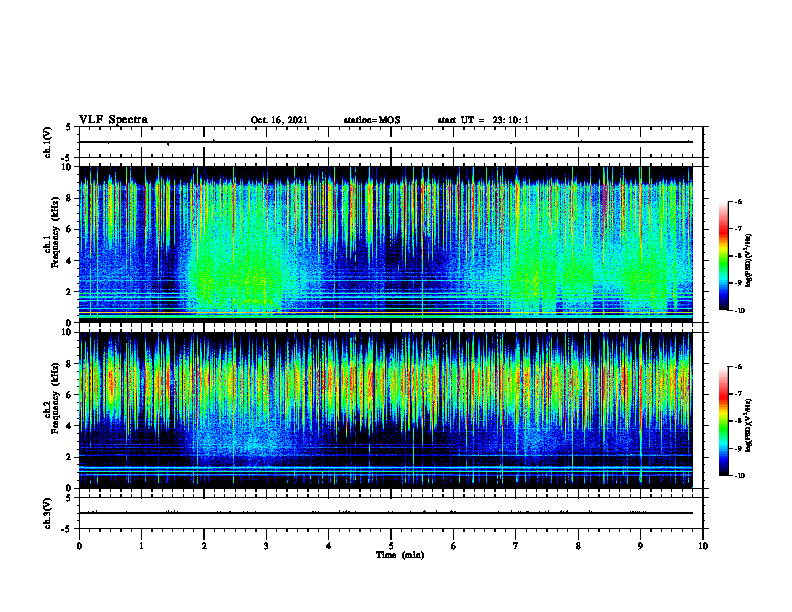
Task: Click the ch.1(V) lower voltage tick "-5"
Action: (68, 158)
